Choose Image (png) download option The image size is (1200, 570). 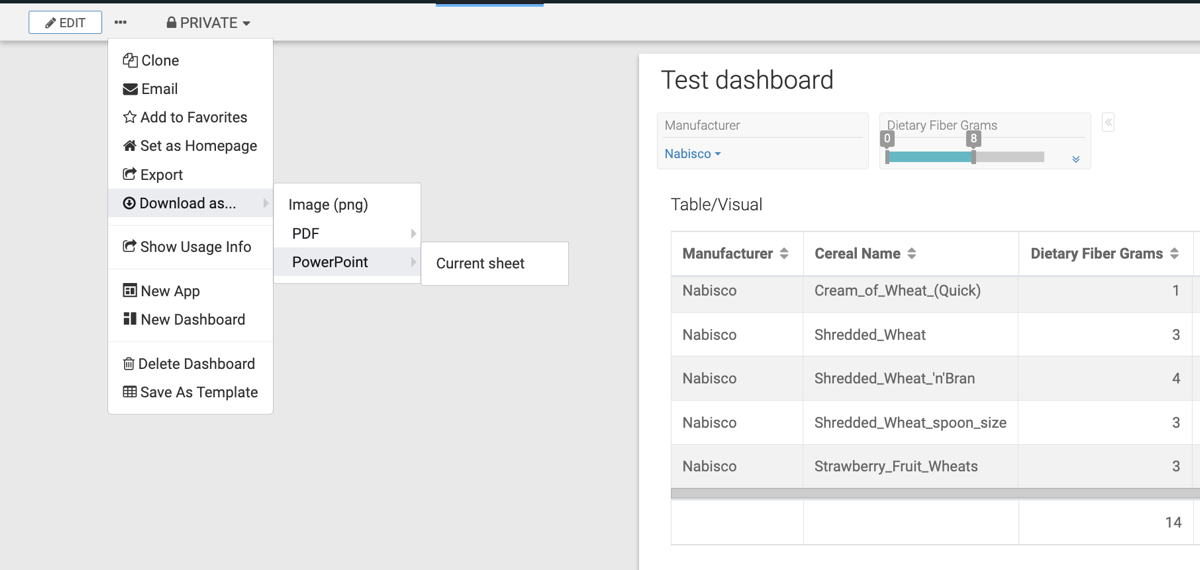[x=328, y=205]
